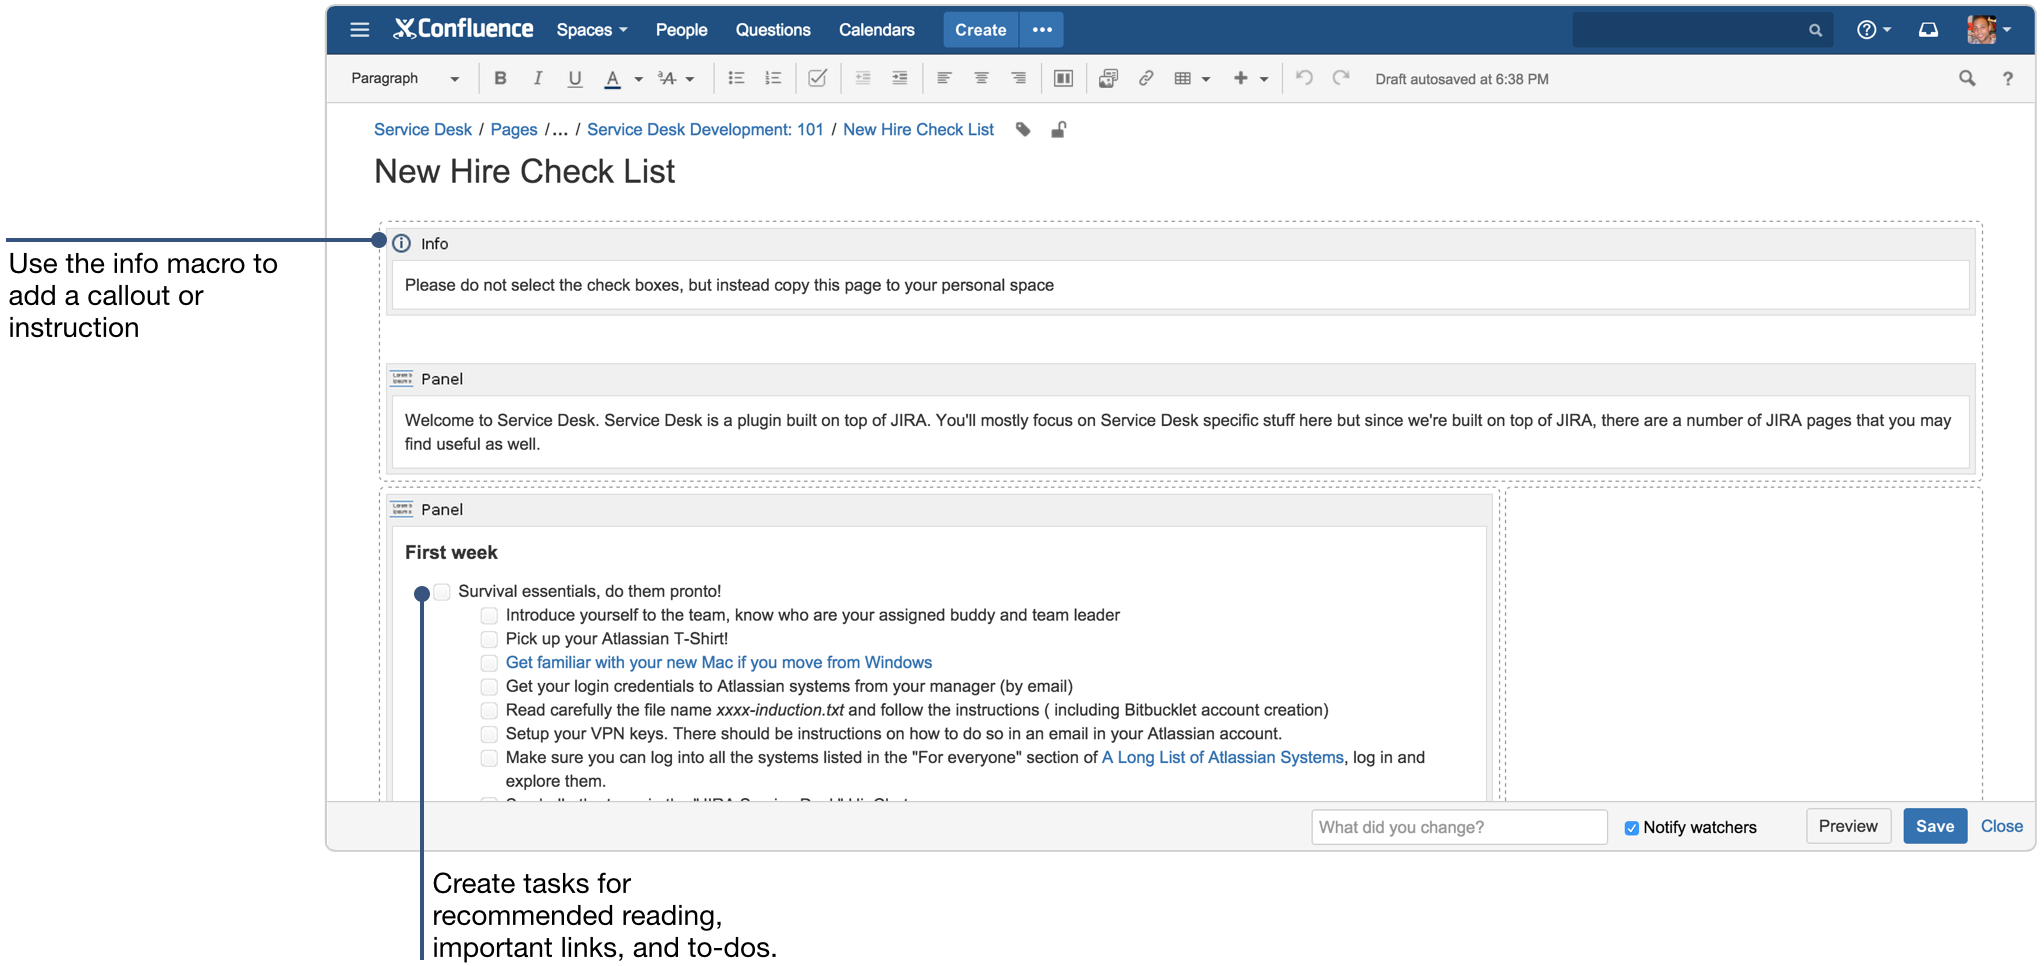Insert a task list
This screenshot has width=2044, height=966.
[817, 78]
